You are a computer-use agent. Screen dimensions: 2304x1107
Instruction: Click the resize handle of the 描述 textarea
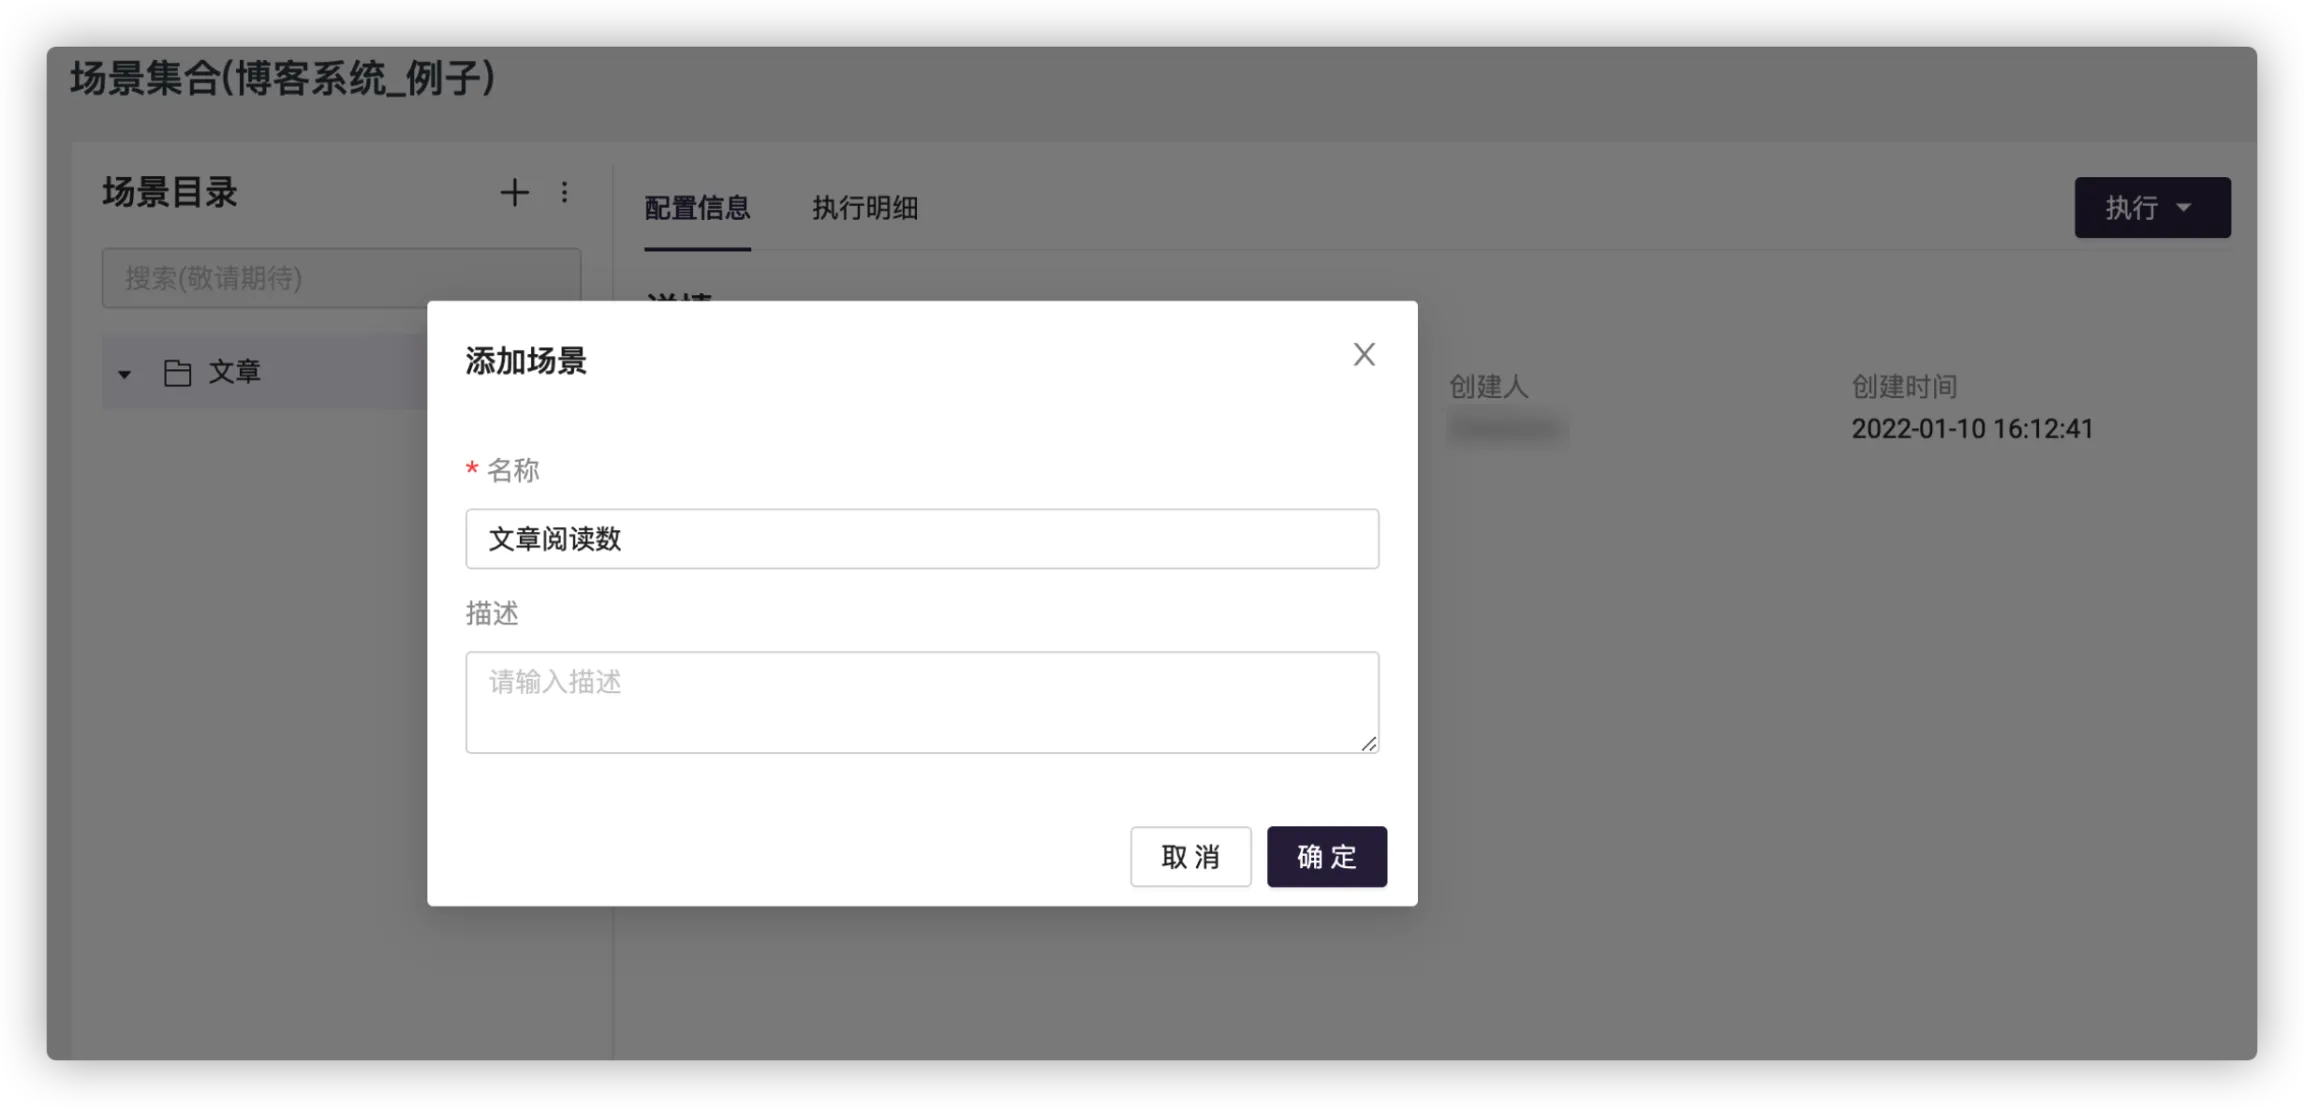[1368, 743]
